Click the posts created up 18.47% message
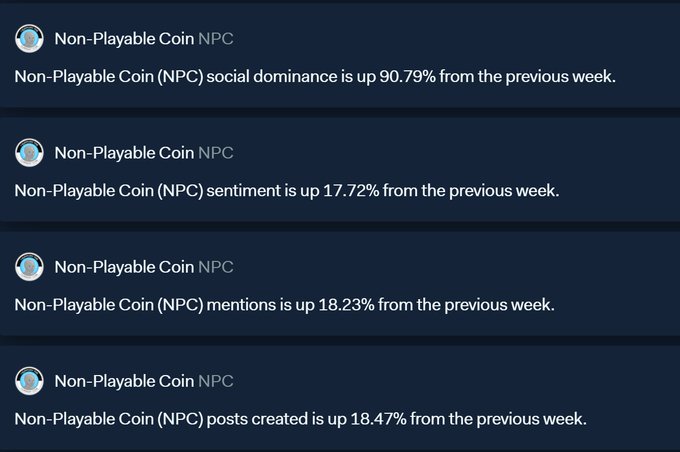Viewport: 680px width, 452px height. [x=301, y=419]
